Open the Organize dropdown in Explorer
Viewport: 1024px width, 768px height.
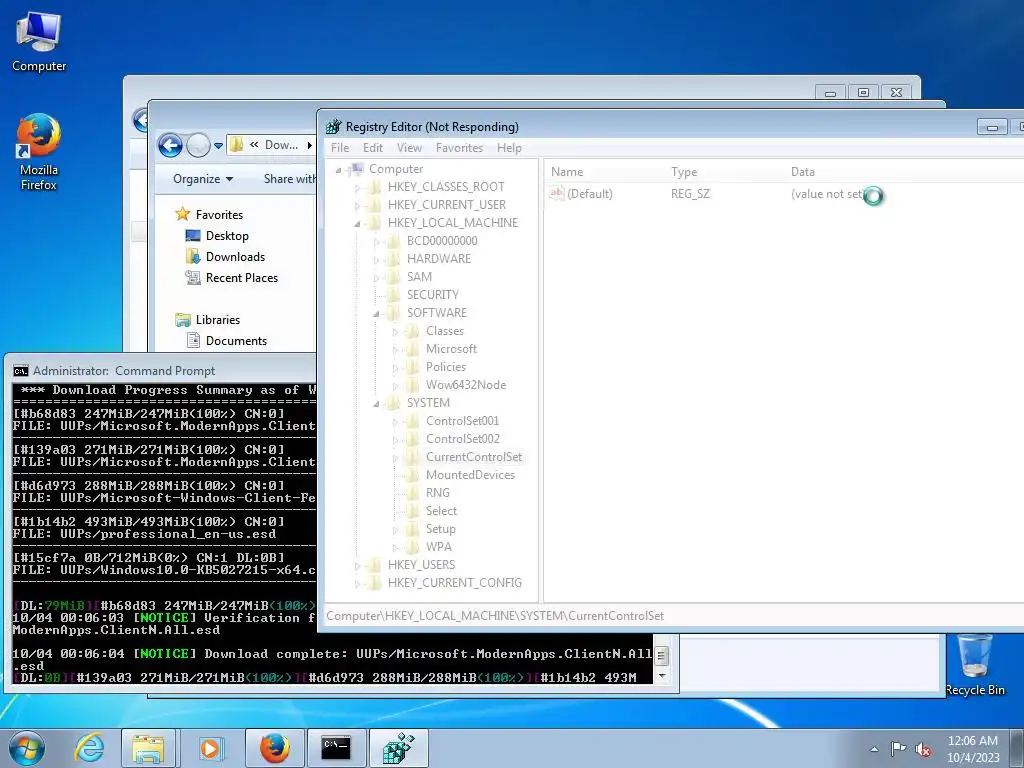(203, 179)
